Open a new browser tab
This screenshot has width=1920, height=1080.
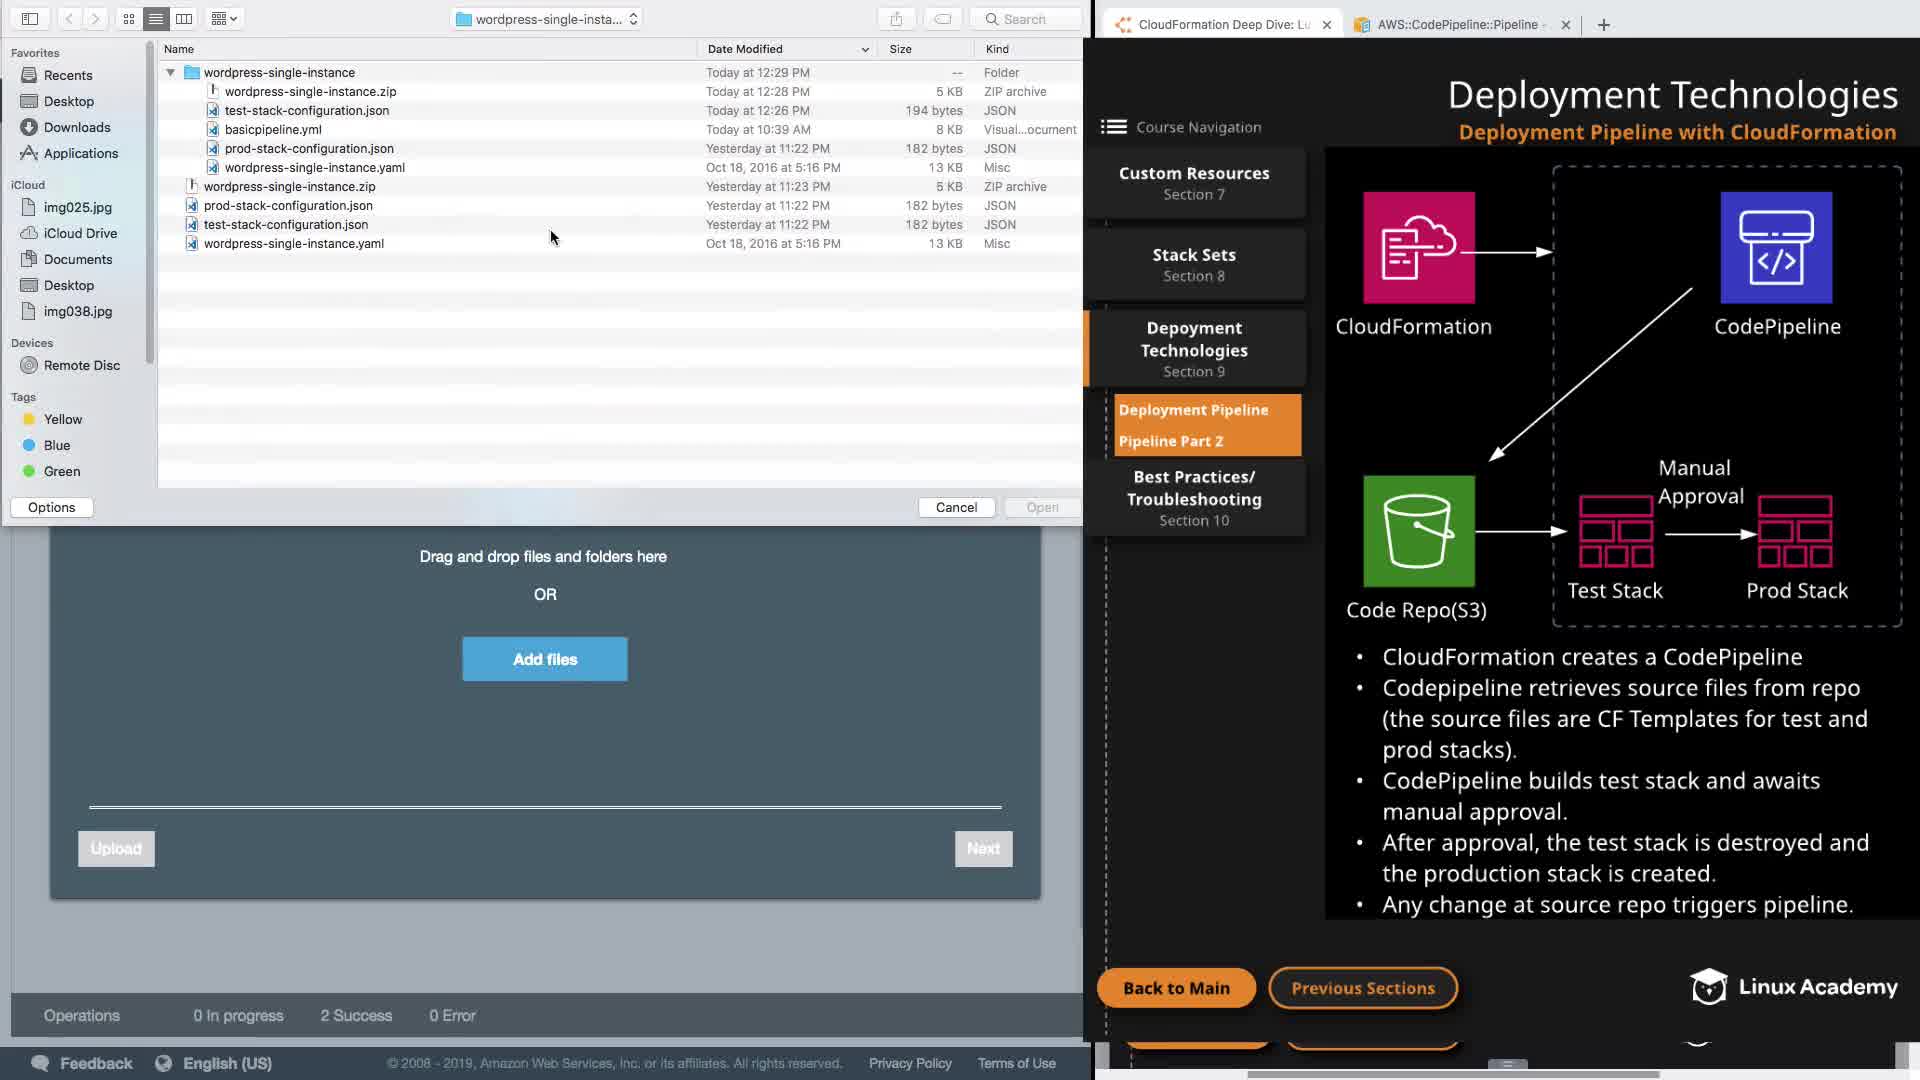point(1604,25)
